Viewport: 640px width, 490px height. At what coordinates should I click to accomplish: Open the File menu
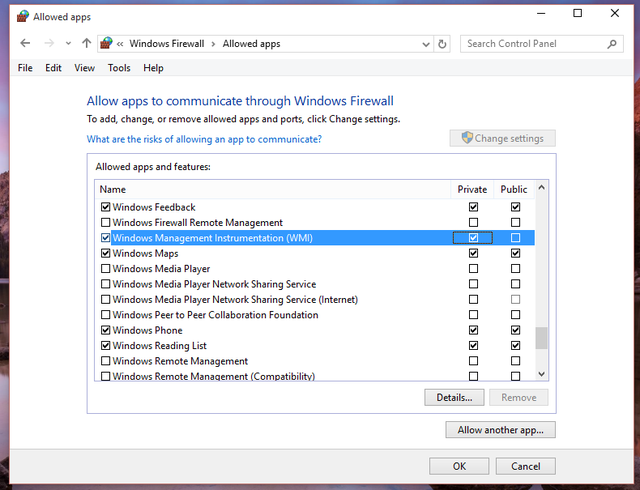(x=25, y=68)
